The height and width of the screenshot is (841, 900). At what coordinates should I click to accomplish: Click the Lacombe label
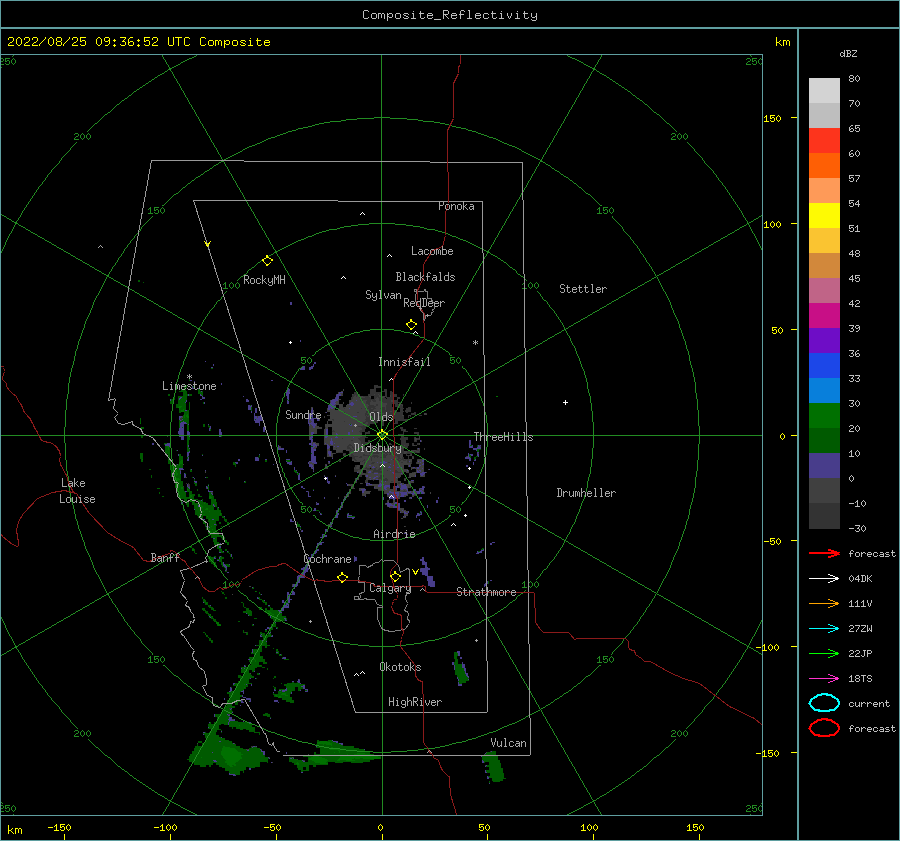tap(432, 251)
